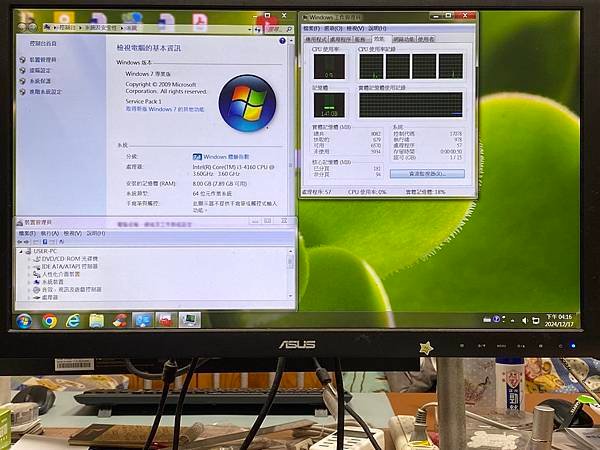The height and width of the screenshot is (450, 600).
Task: Open Task Manager 檢視(V) View menu
Action: [355, 29]
